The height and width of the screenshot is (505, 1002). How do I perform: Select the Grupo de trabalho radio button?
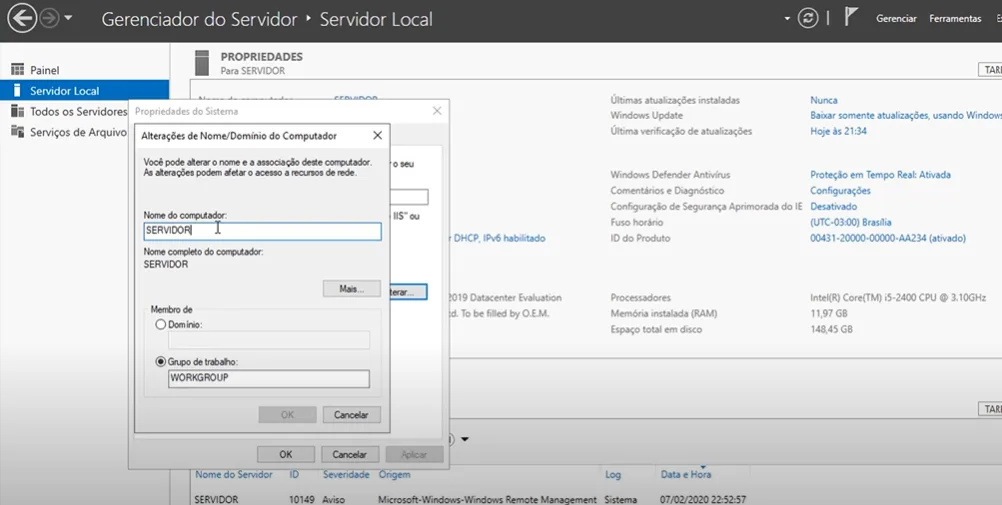(x=161, y=362)
